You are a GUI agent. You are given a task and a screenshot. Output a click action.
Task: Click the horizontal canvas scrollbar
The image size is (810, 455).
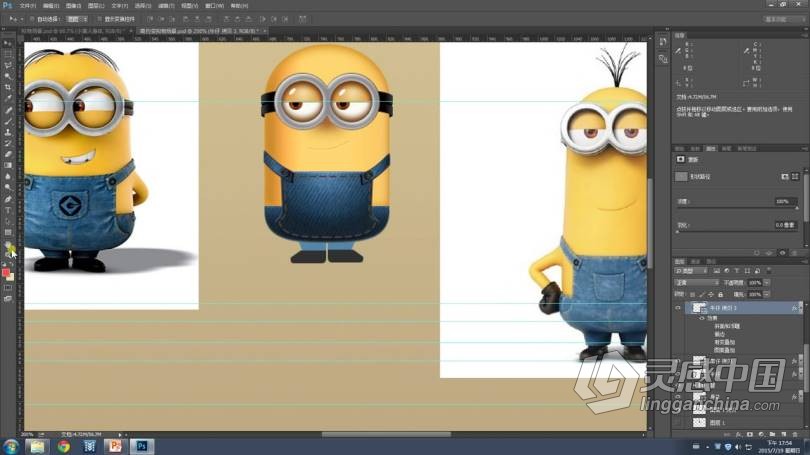pos(386,434)
